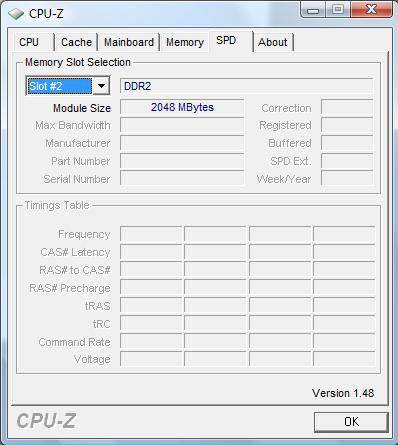Click the Memory Slot Selection group label
This screenshot has width=398, height=445.
tap(78, 62)
